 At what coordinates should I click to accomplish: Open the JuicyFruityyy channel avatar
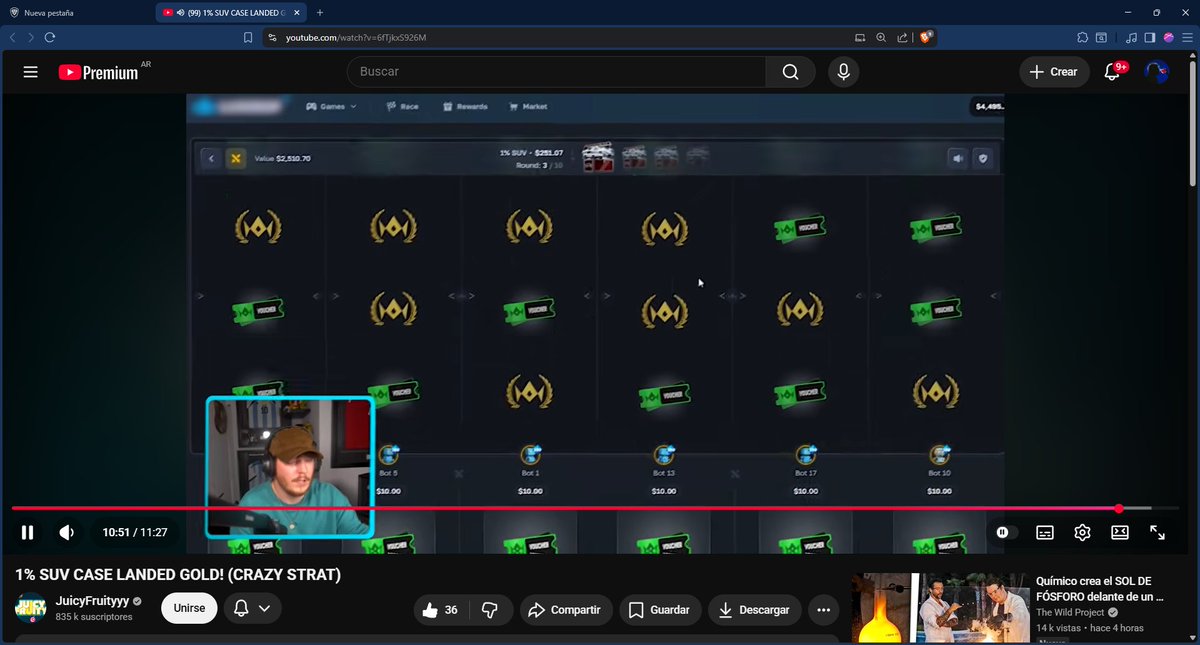[30, 608]
